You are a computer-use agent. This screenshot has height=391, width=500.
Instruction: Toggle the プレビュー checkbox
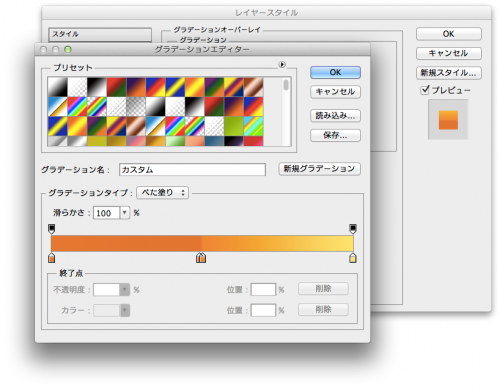(425, 90)
